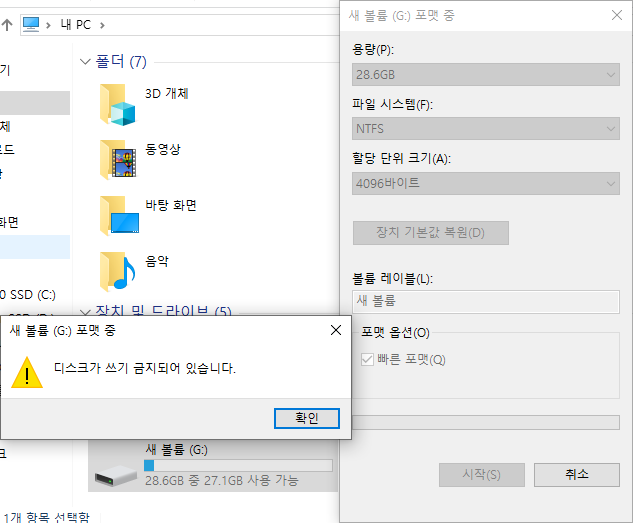Screen dimensions: 633x523
Task: Click the 시작(S) button
Action: (x=482, y=475)
